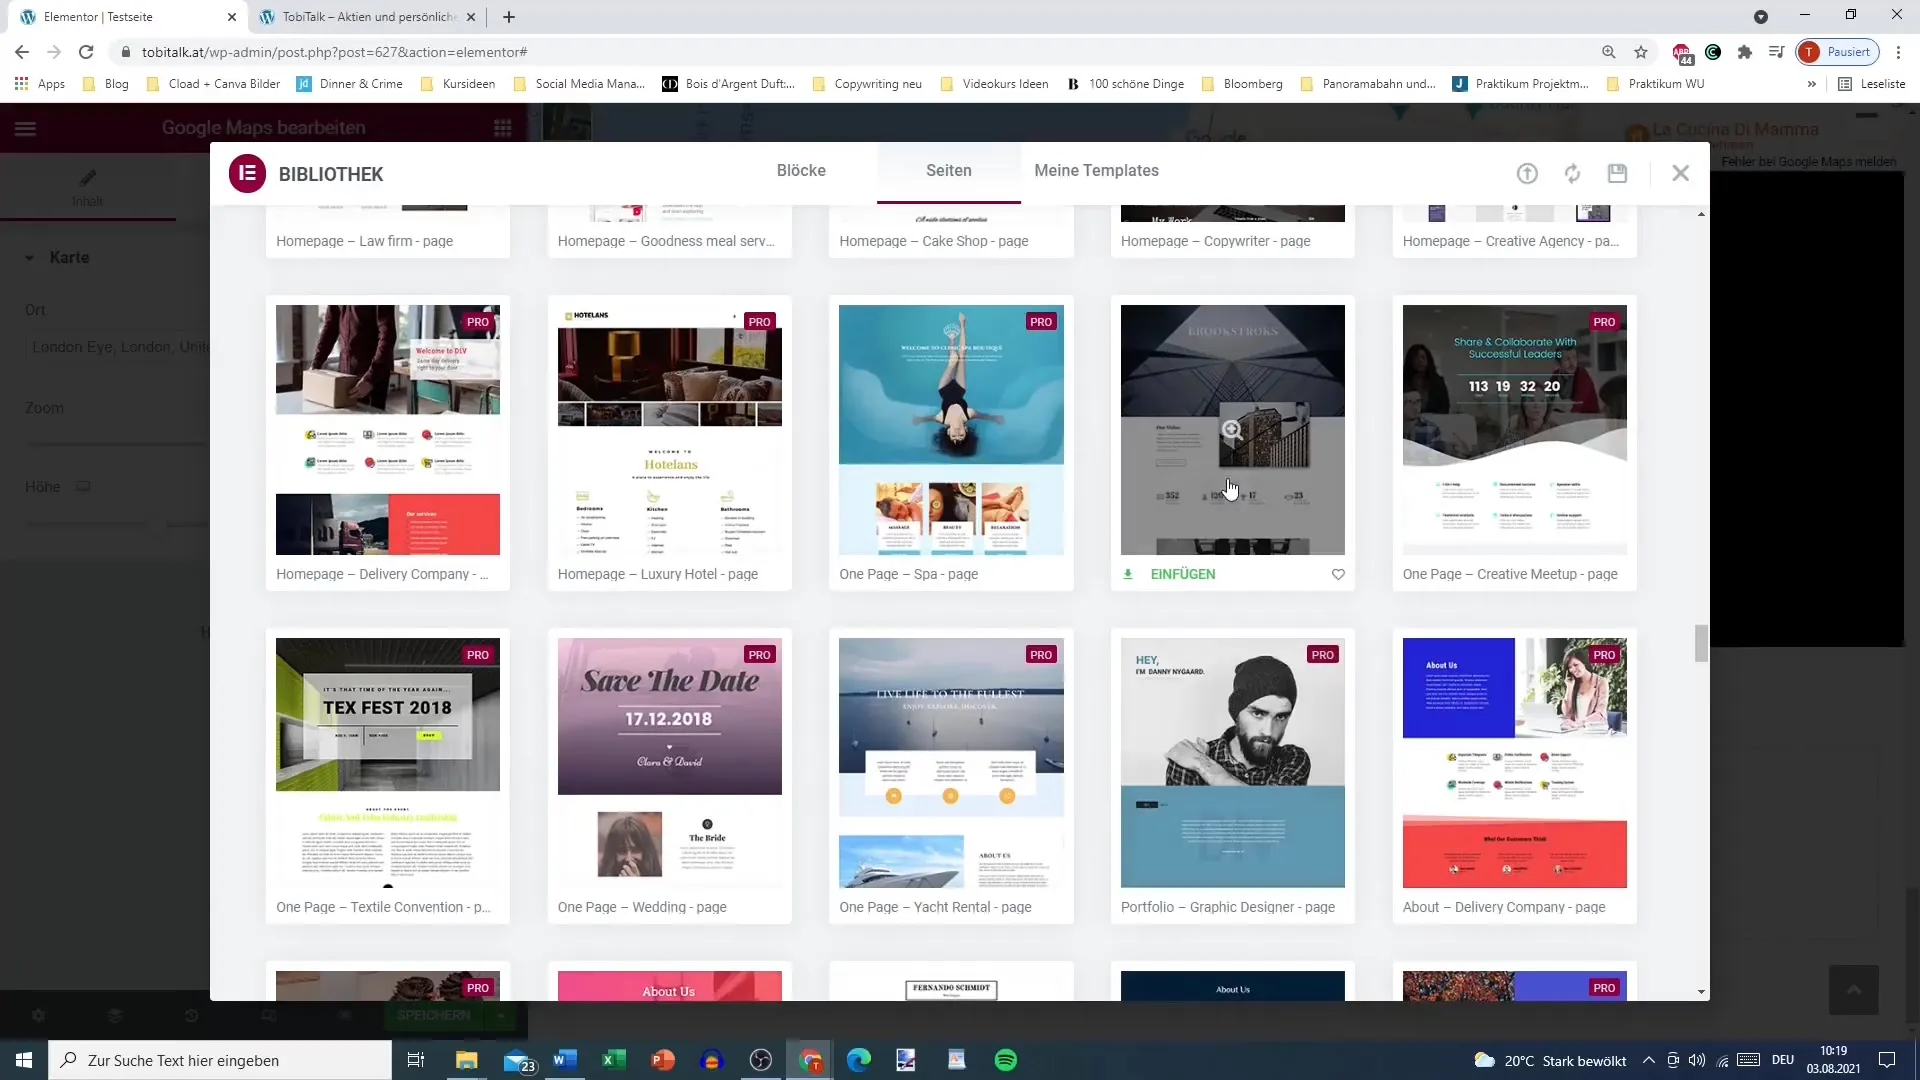This screenshot has height=1080, width=1920.
Task: Open Spotify from the taskbar
Action: tap(1006, 1060)
